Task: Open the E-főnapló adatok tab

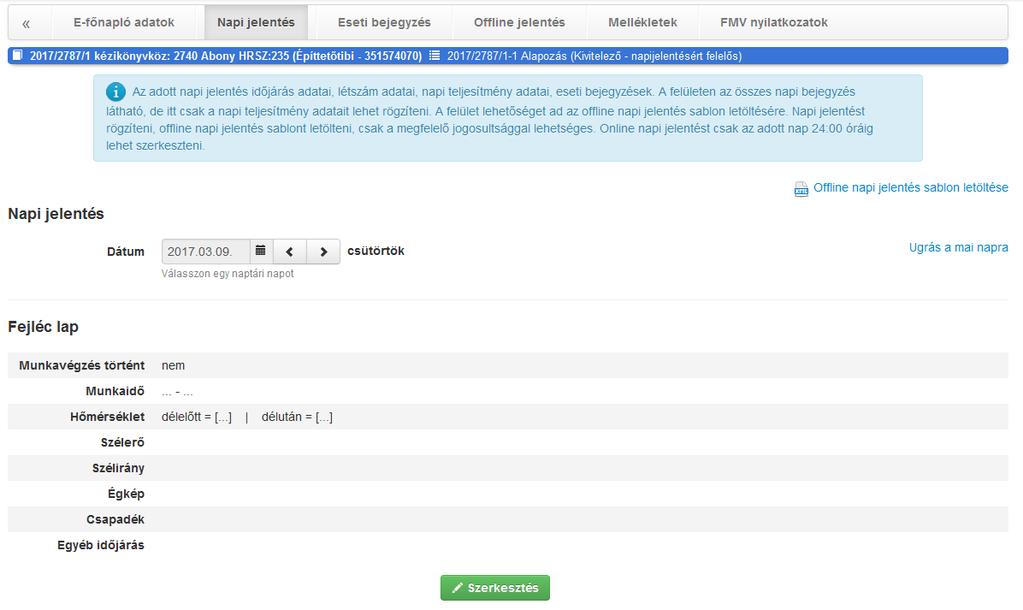Action: 124,23
